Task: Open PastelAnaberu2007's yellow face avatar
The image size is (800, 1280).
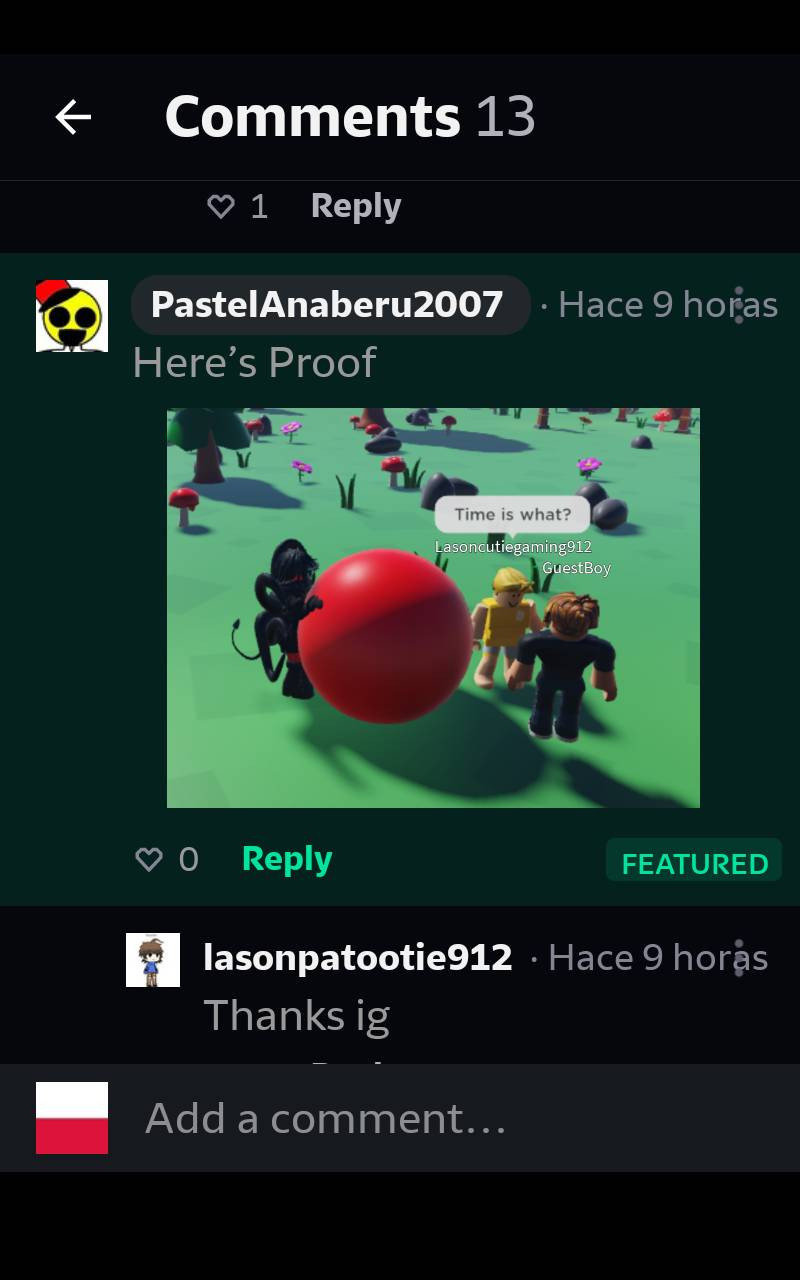Action: (x=72, y=316)
